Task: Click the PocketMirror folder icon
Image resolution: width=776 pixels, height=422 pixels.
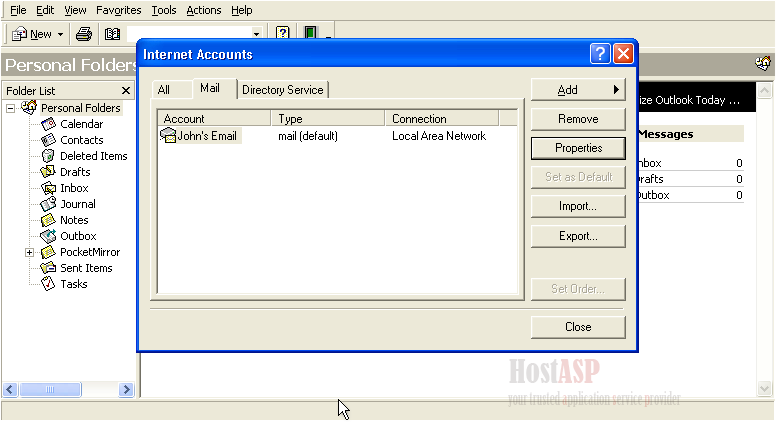Action: (48, 252)
